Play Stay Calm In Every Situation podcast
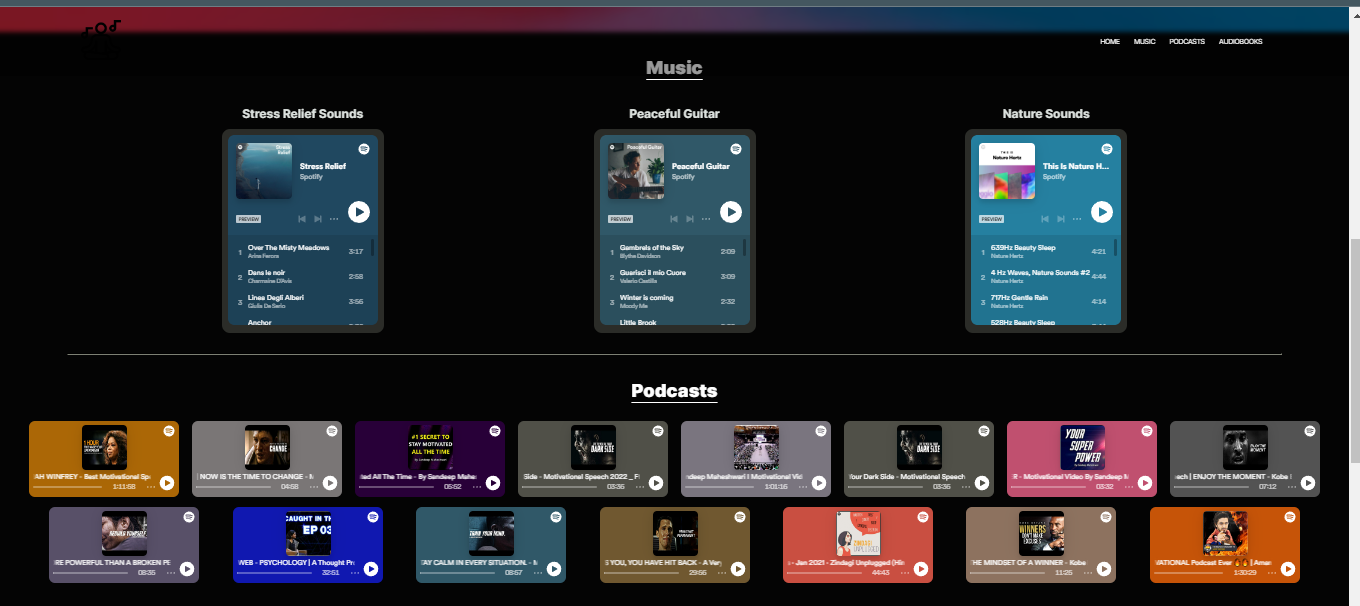 [x=554, y=569]
